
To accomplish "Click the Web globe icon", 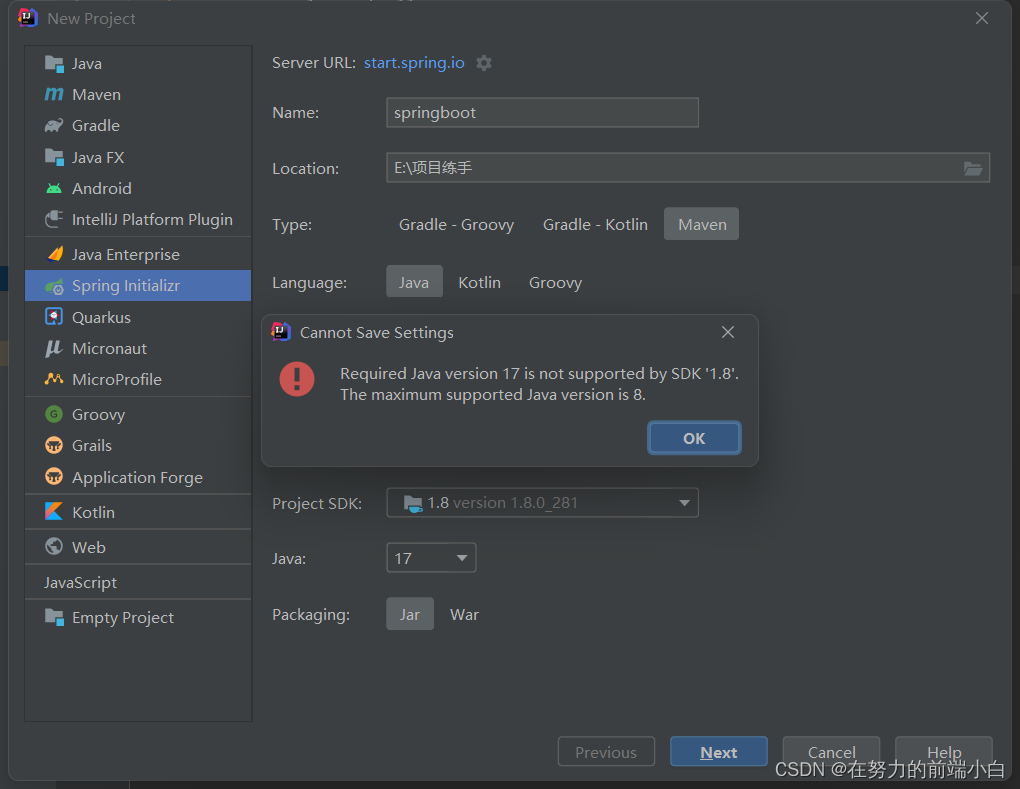I will coord(54,546).
